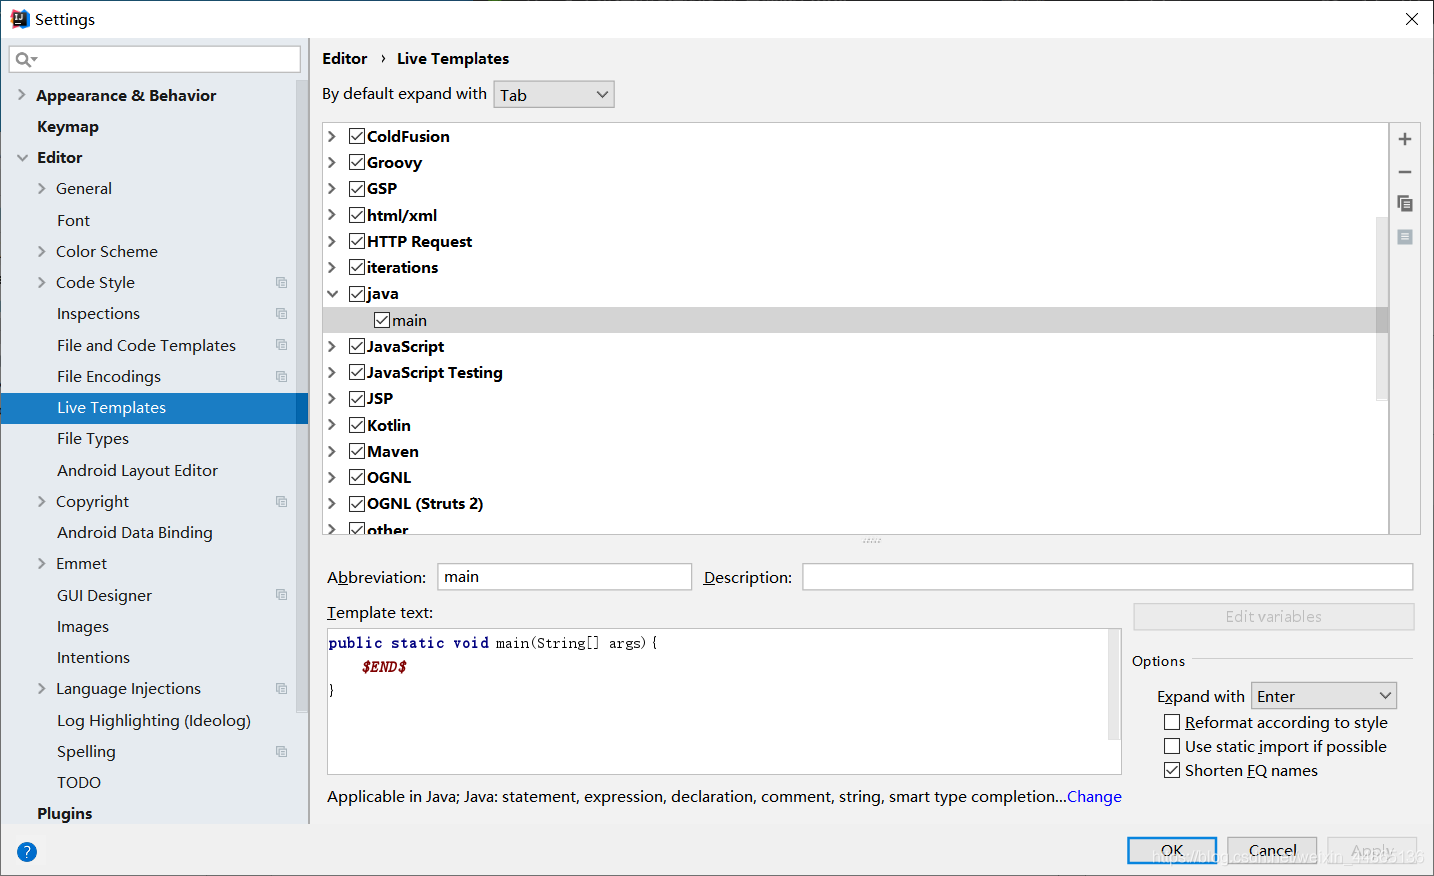1434x876 pixels.
Task: Remove selected template with minus icon
Action: click(1405, 172)
